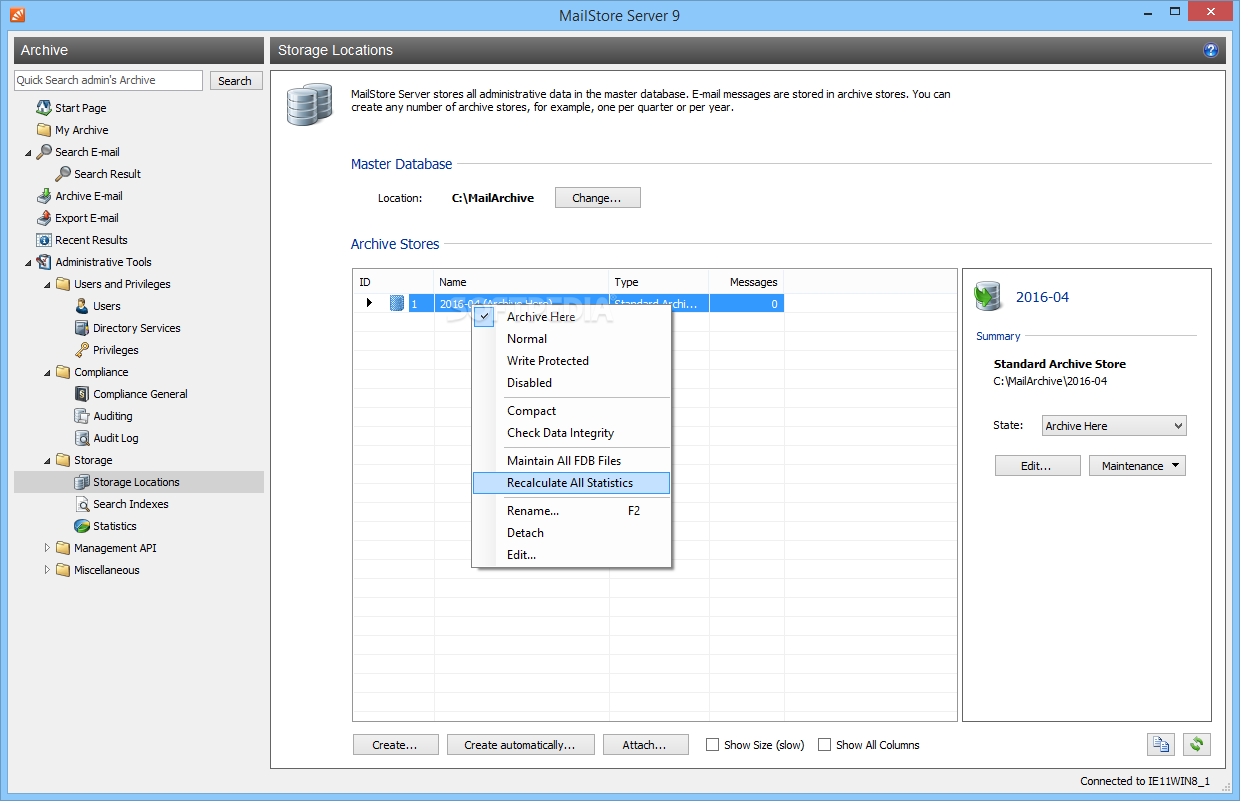Click the Search Indexes icon
This screenshot has height=801, width=1240.
click(x=82, y=504)
